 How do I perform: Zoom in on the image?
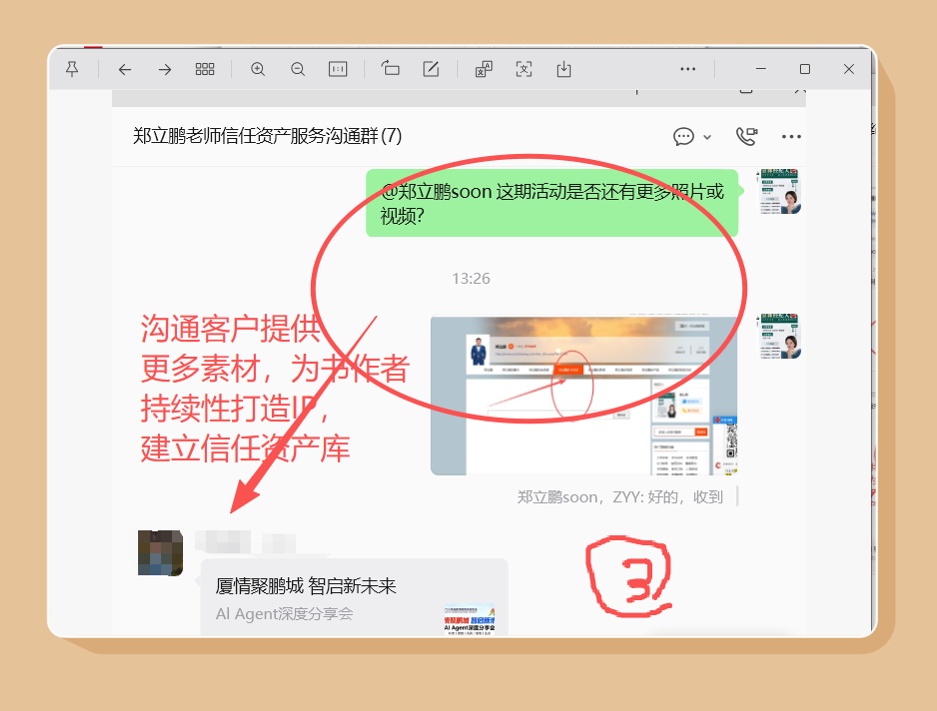(x=258, y=69)
